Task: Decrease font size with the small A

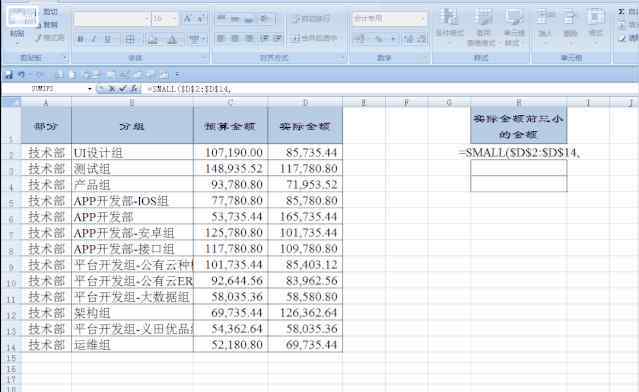Action: click(x=201, y=19)
